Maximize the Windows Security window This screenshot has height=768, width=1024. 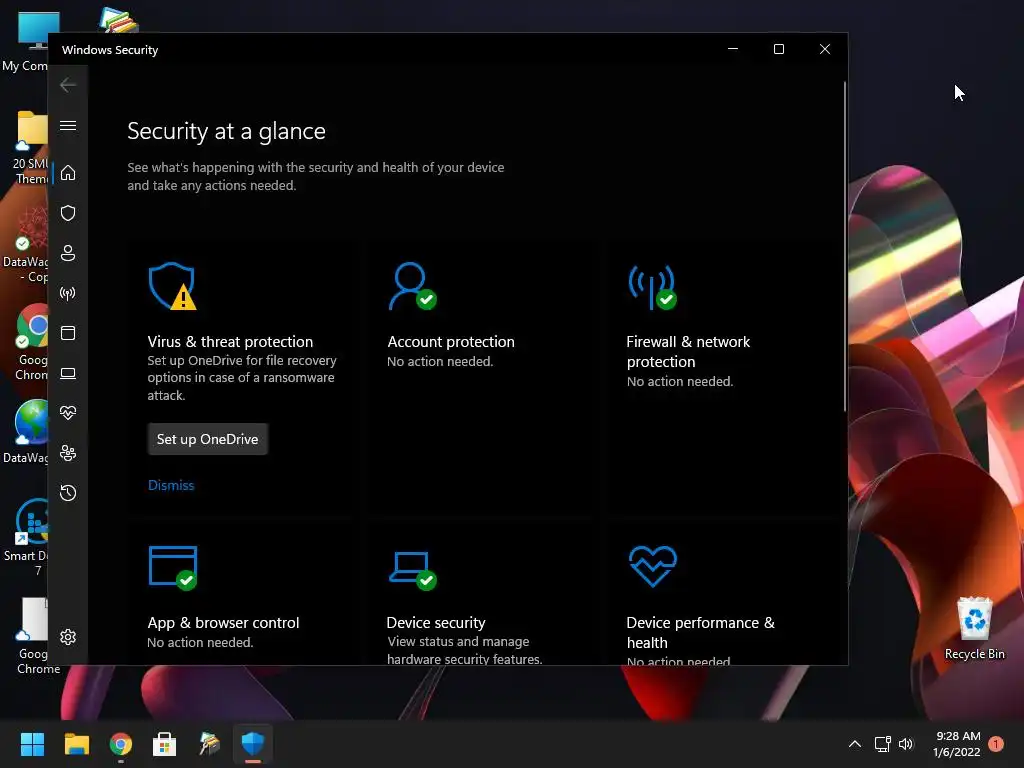pyautogui.click(x=778, y=49)
